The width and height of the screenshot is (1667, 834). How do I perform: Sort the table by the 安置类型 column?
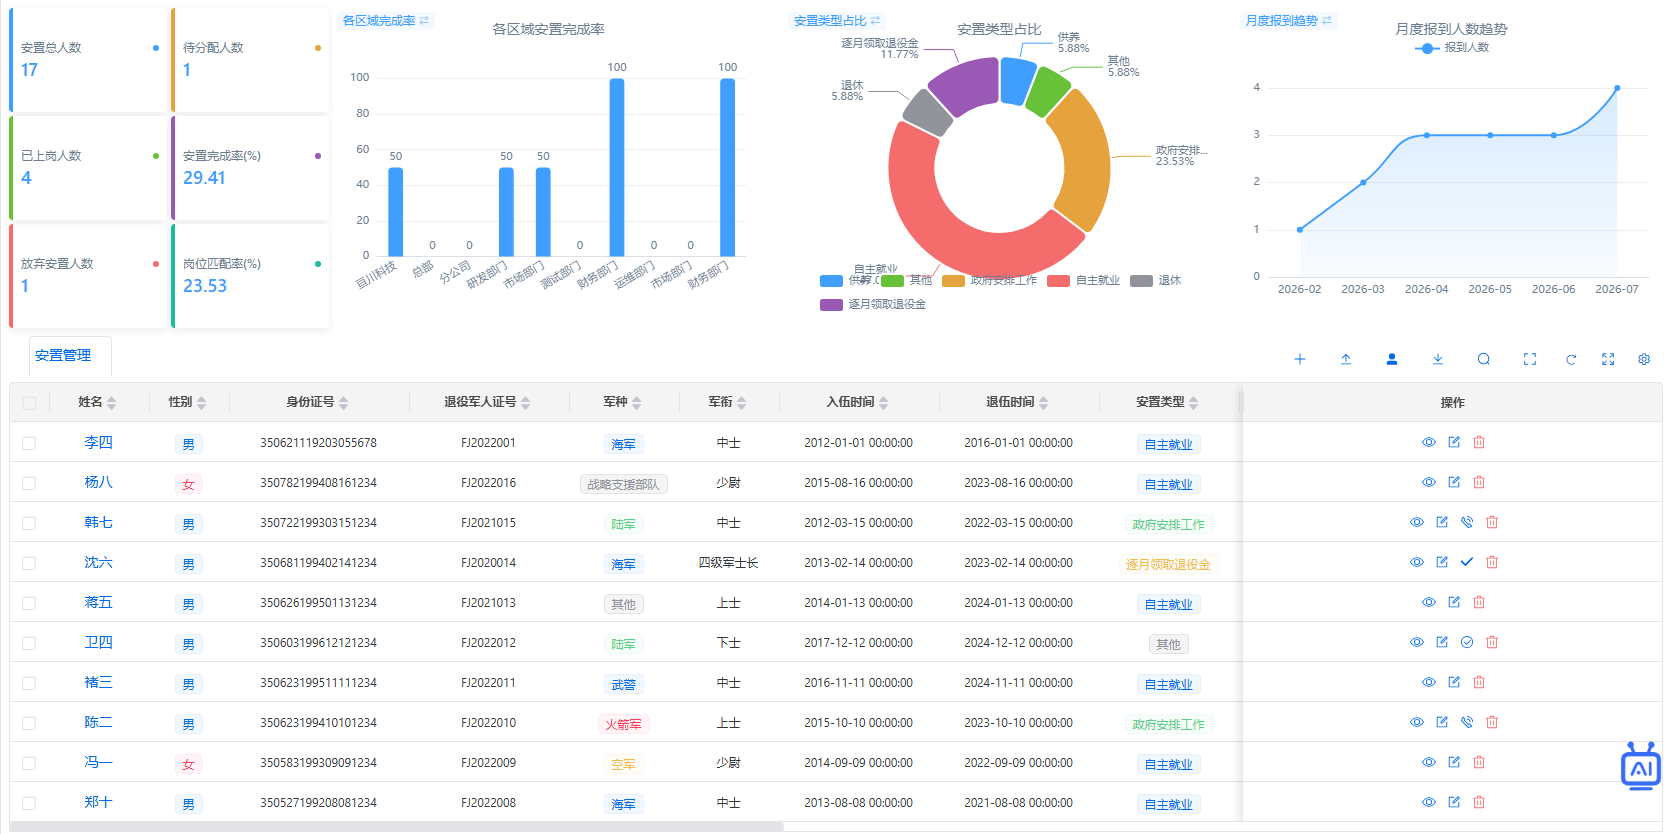1194,402
